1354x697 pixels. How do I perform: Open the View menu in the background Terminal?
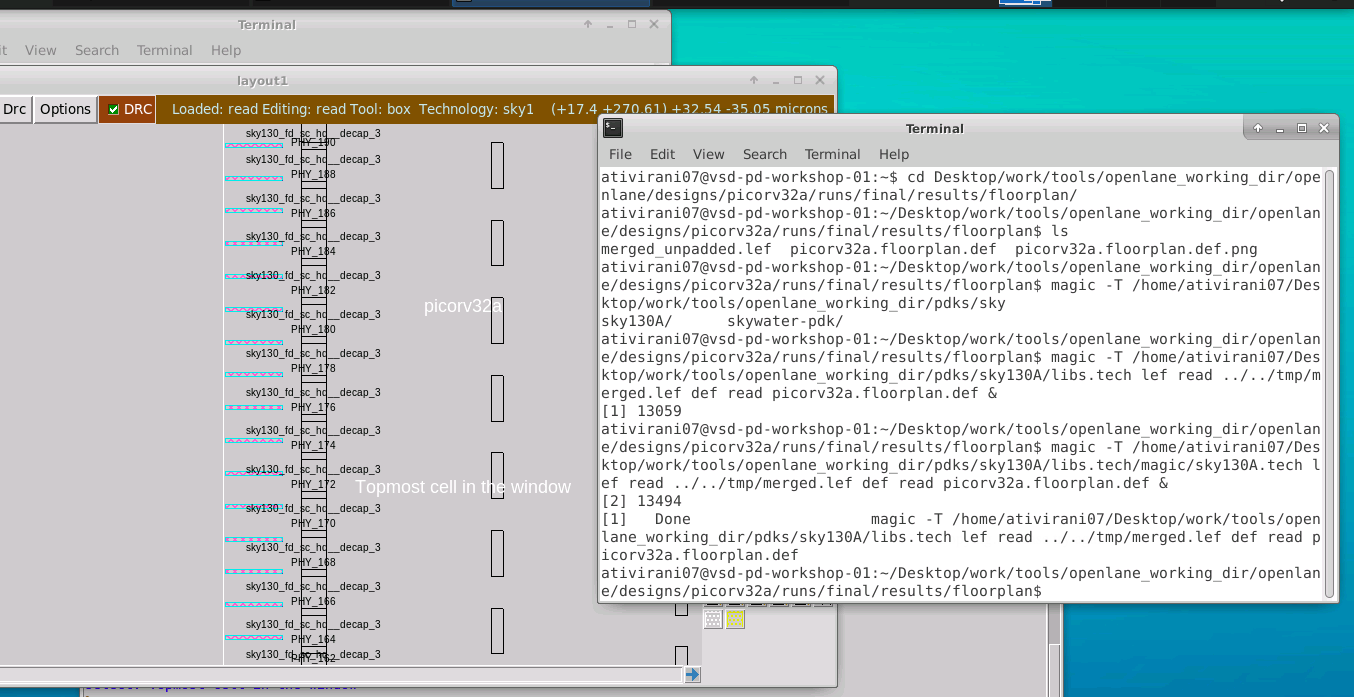click(41, 50)
